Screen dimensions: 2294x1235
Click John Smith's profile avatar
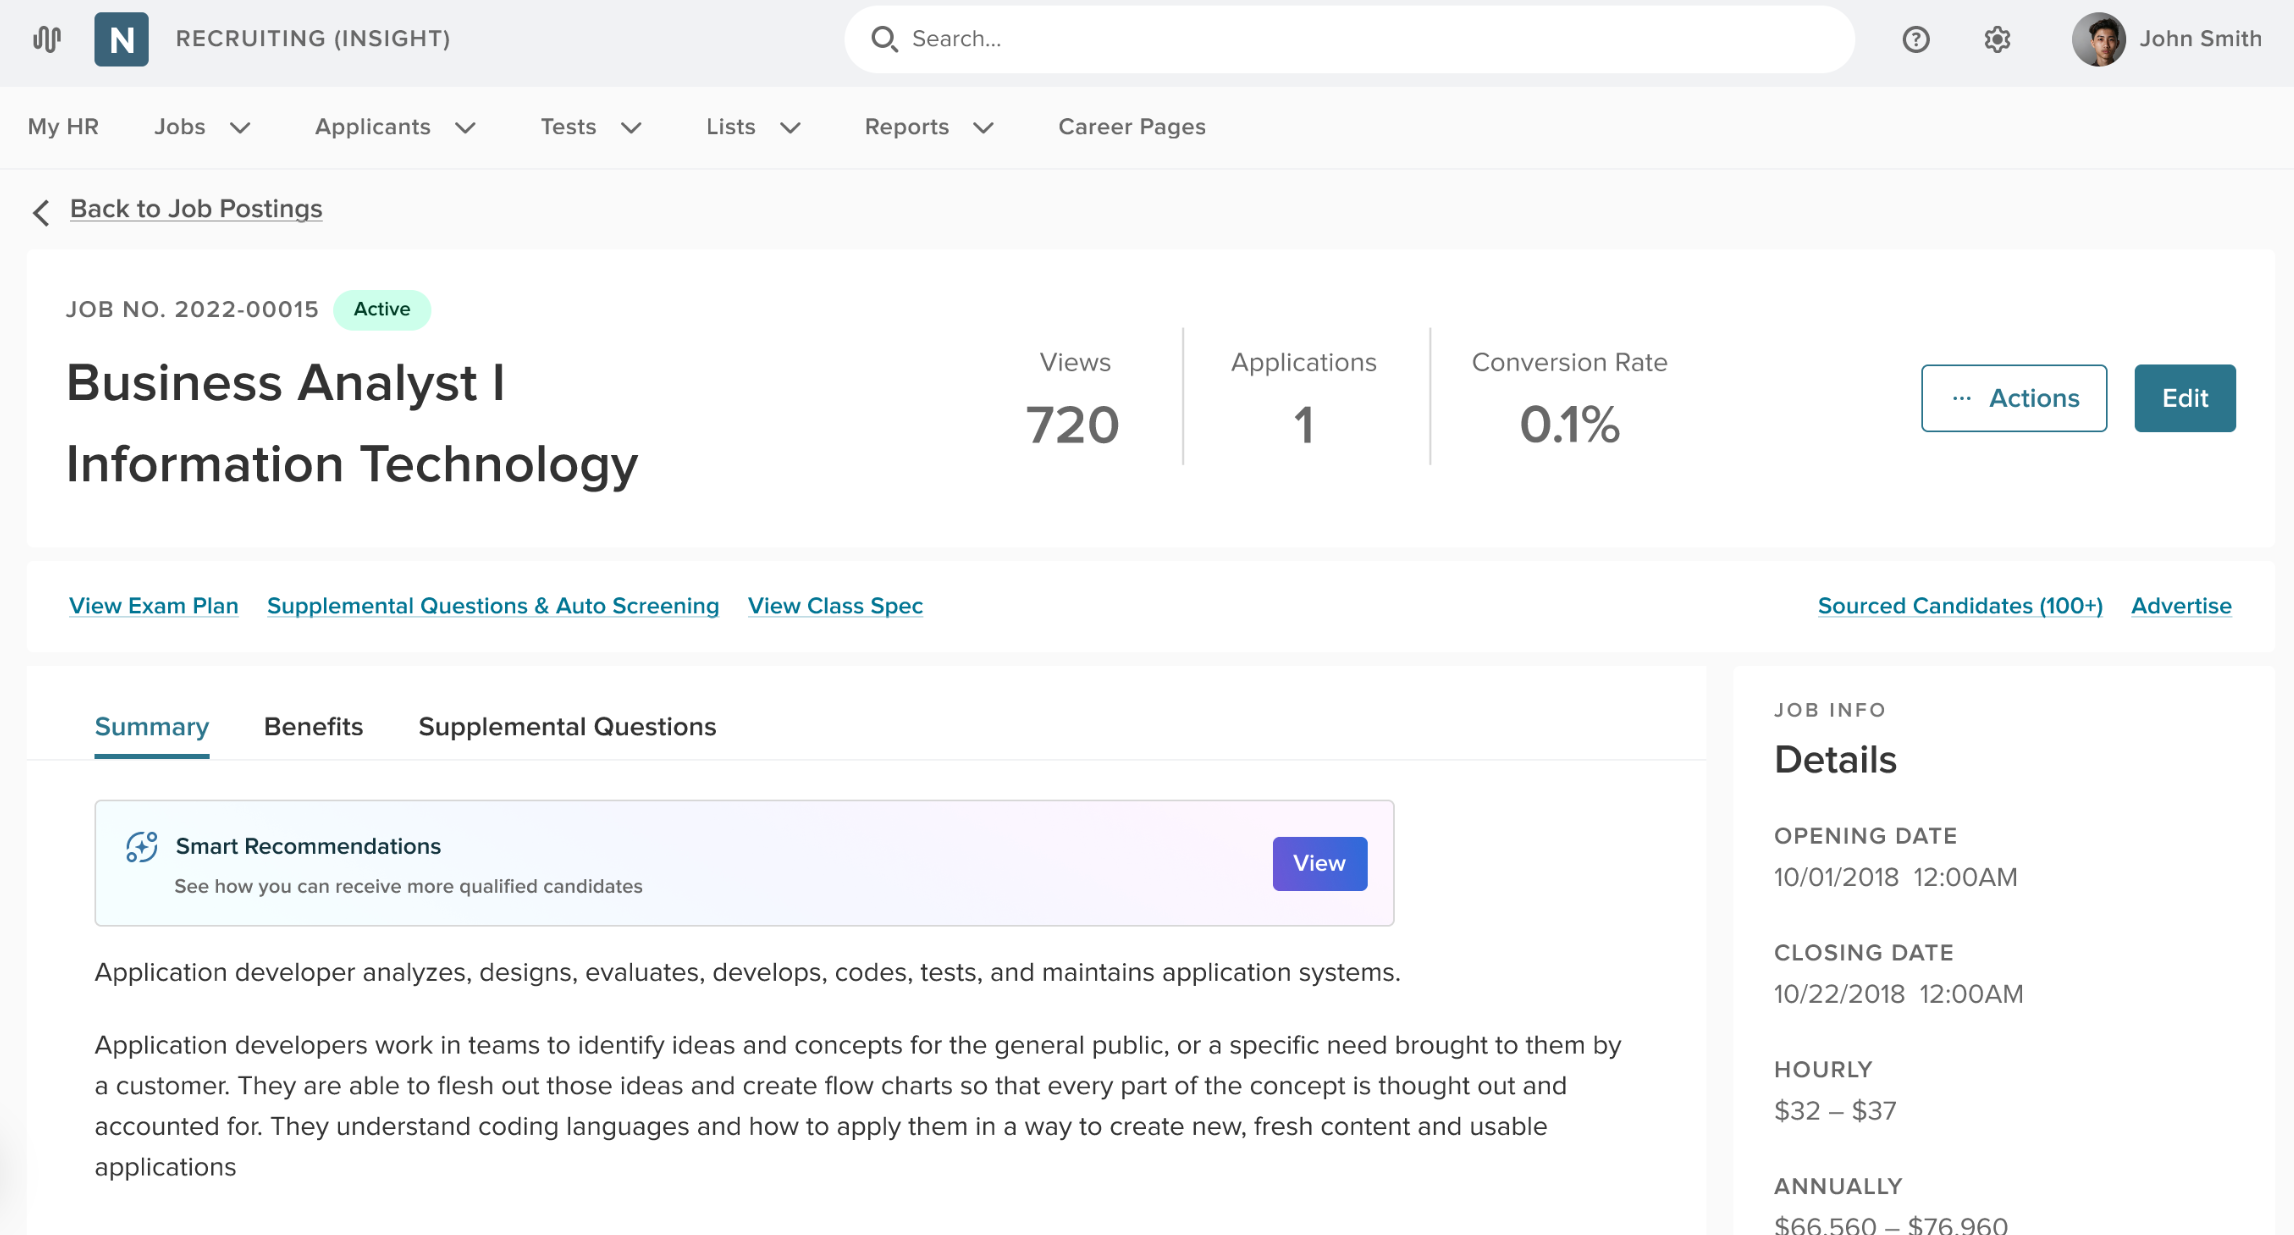2098,39
